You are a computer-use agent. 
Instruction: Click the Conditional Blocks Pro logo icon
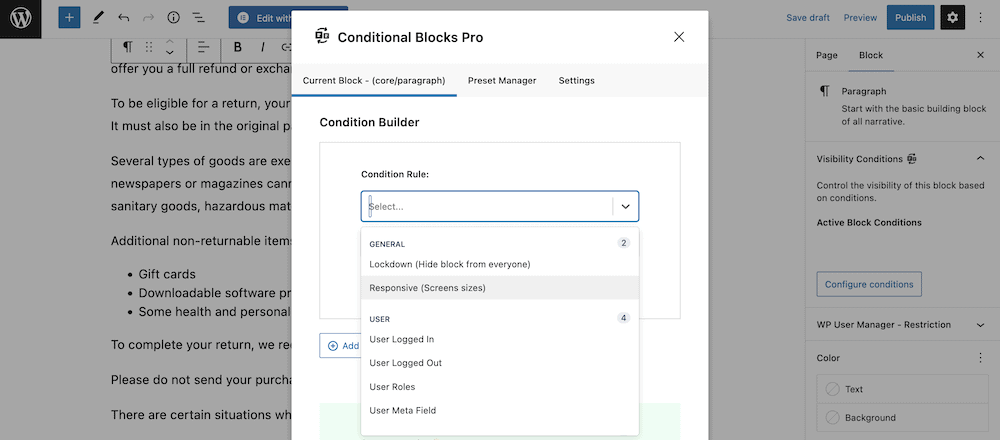point(322,36)
